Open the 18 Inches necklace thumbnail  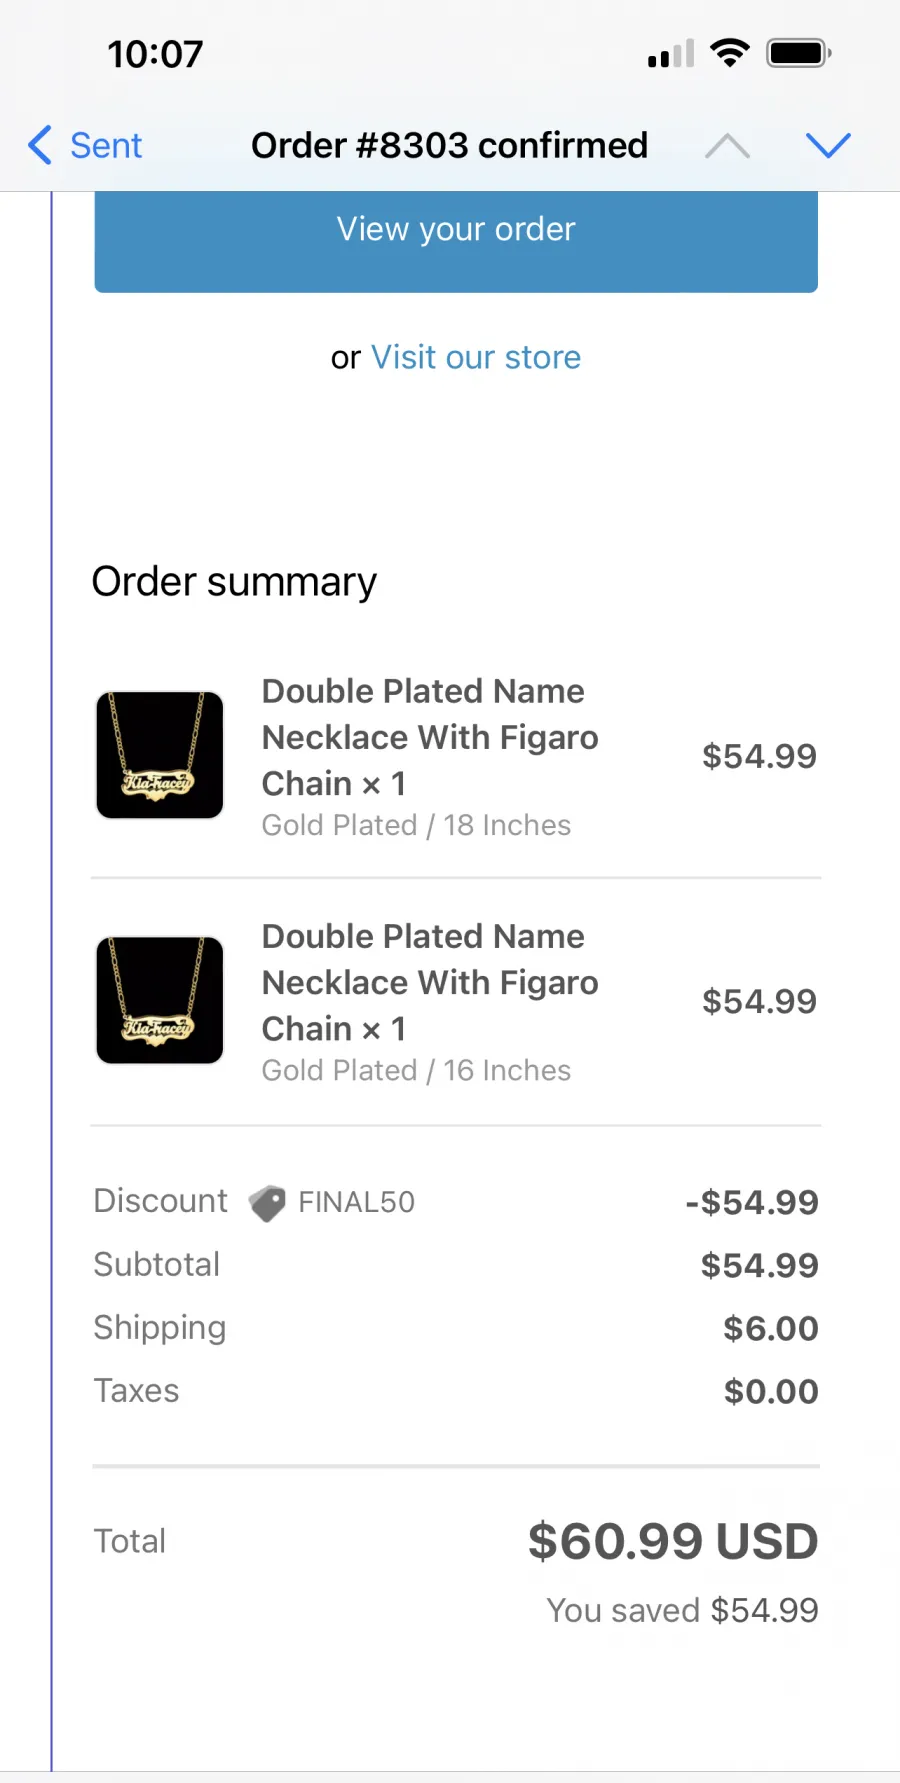tap(160, 756)
